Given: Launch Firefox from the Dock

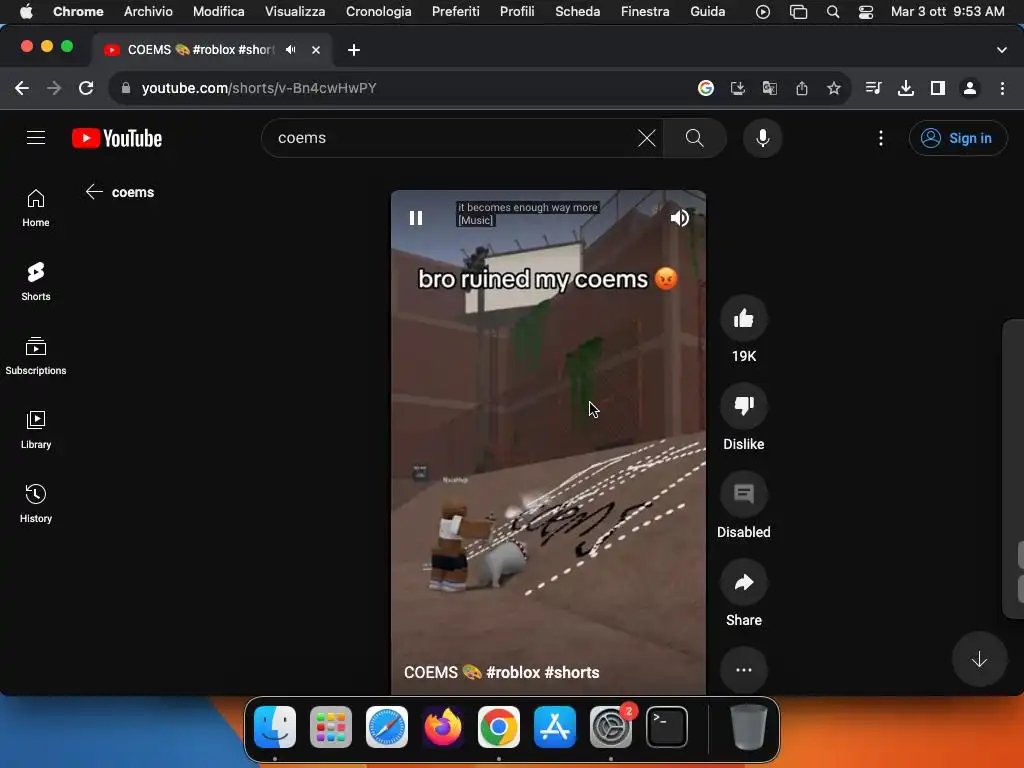Looking at the screenshot, I should click(443, 726).
